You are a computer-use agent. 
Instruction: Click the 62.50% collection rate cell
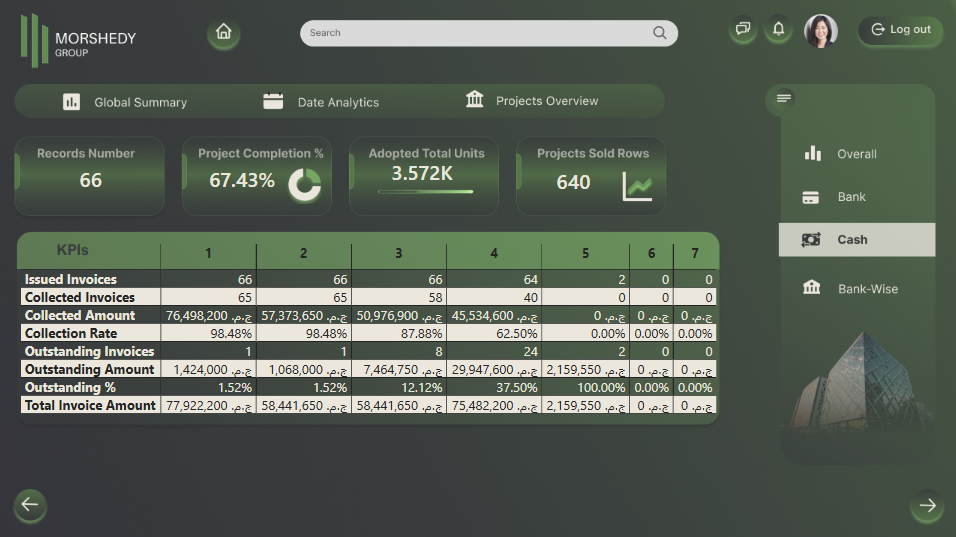[494, 333]
